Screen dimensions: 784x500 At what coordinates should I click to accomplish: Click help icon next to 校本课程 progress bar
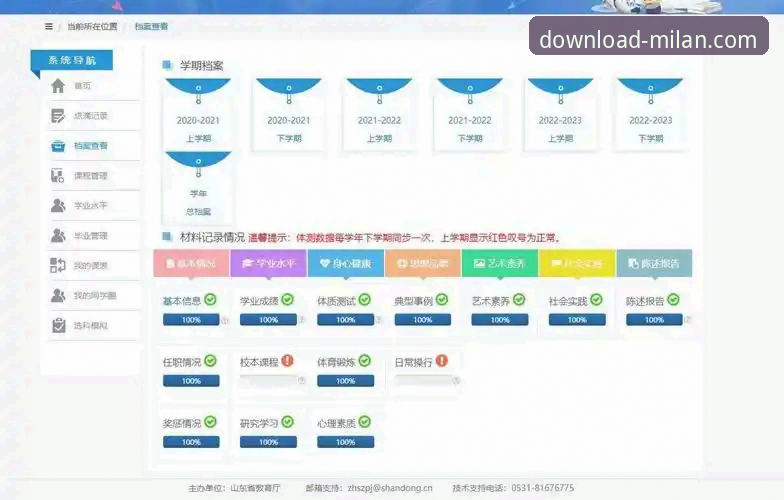302,380
